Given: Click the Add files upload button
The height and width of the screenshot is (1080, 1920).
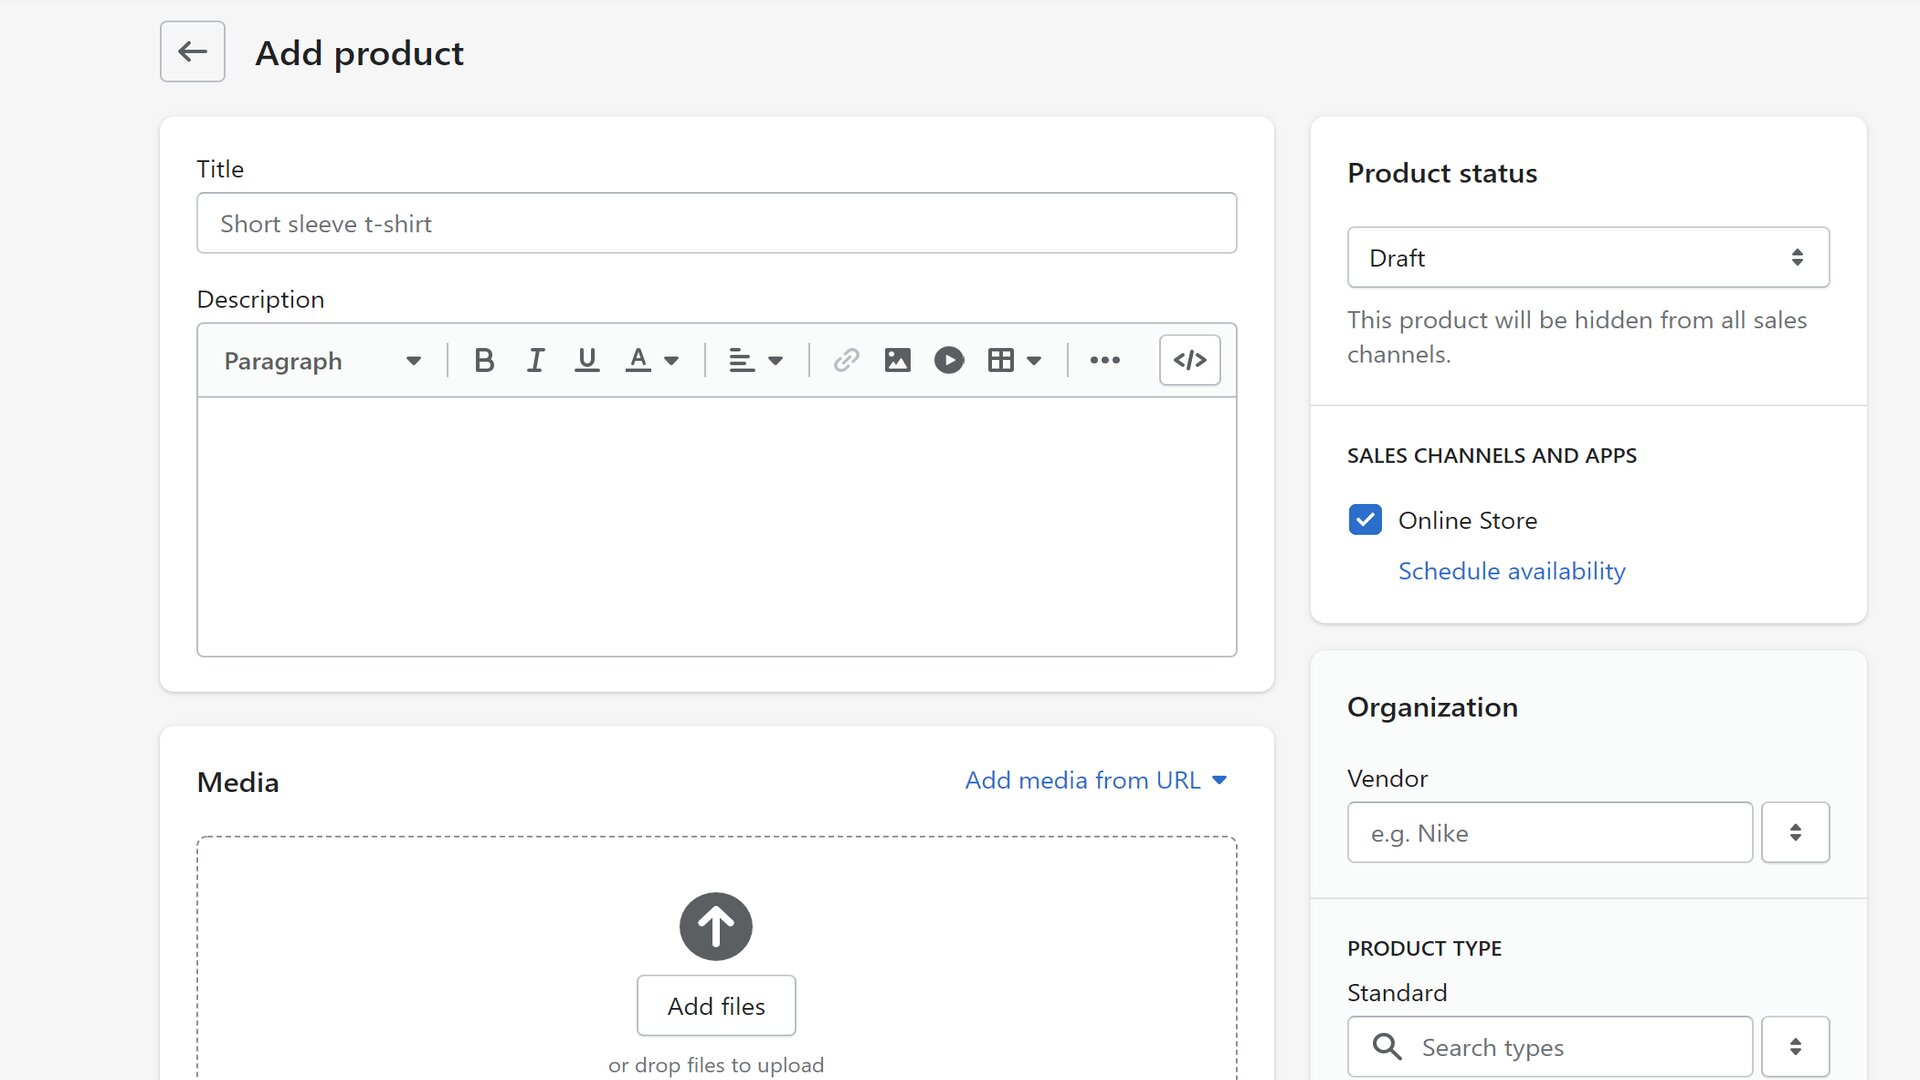Looking at the screenshot, I should point(716,1006).
